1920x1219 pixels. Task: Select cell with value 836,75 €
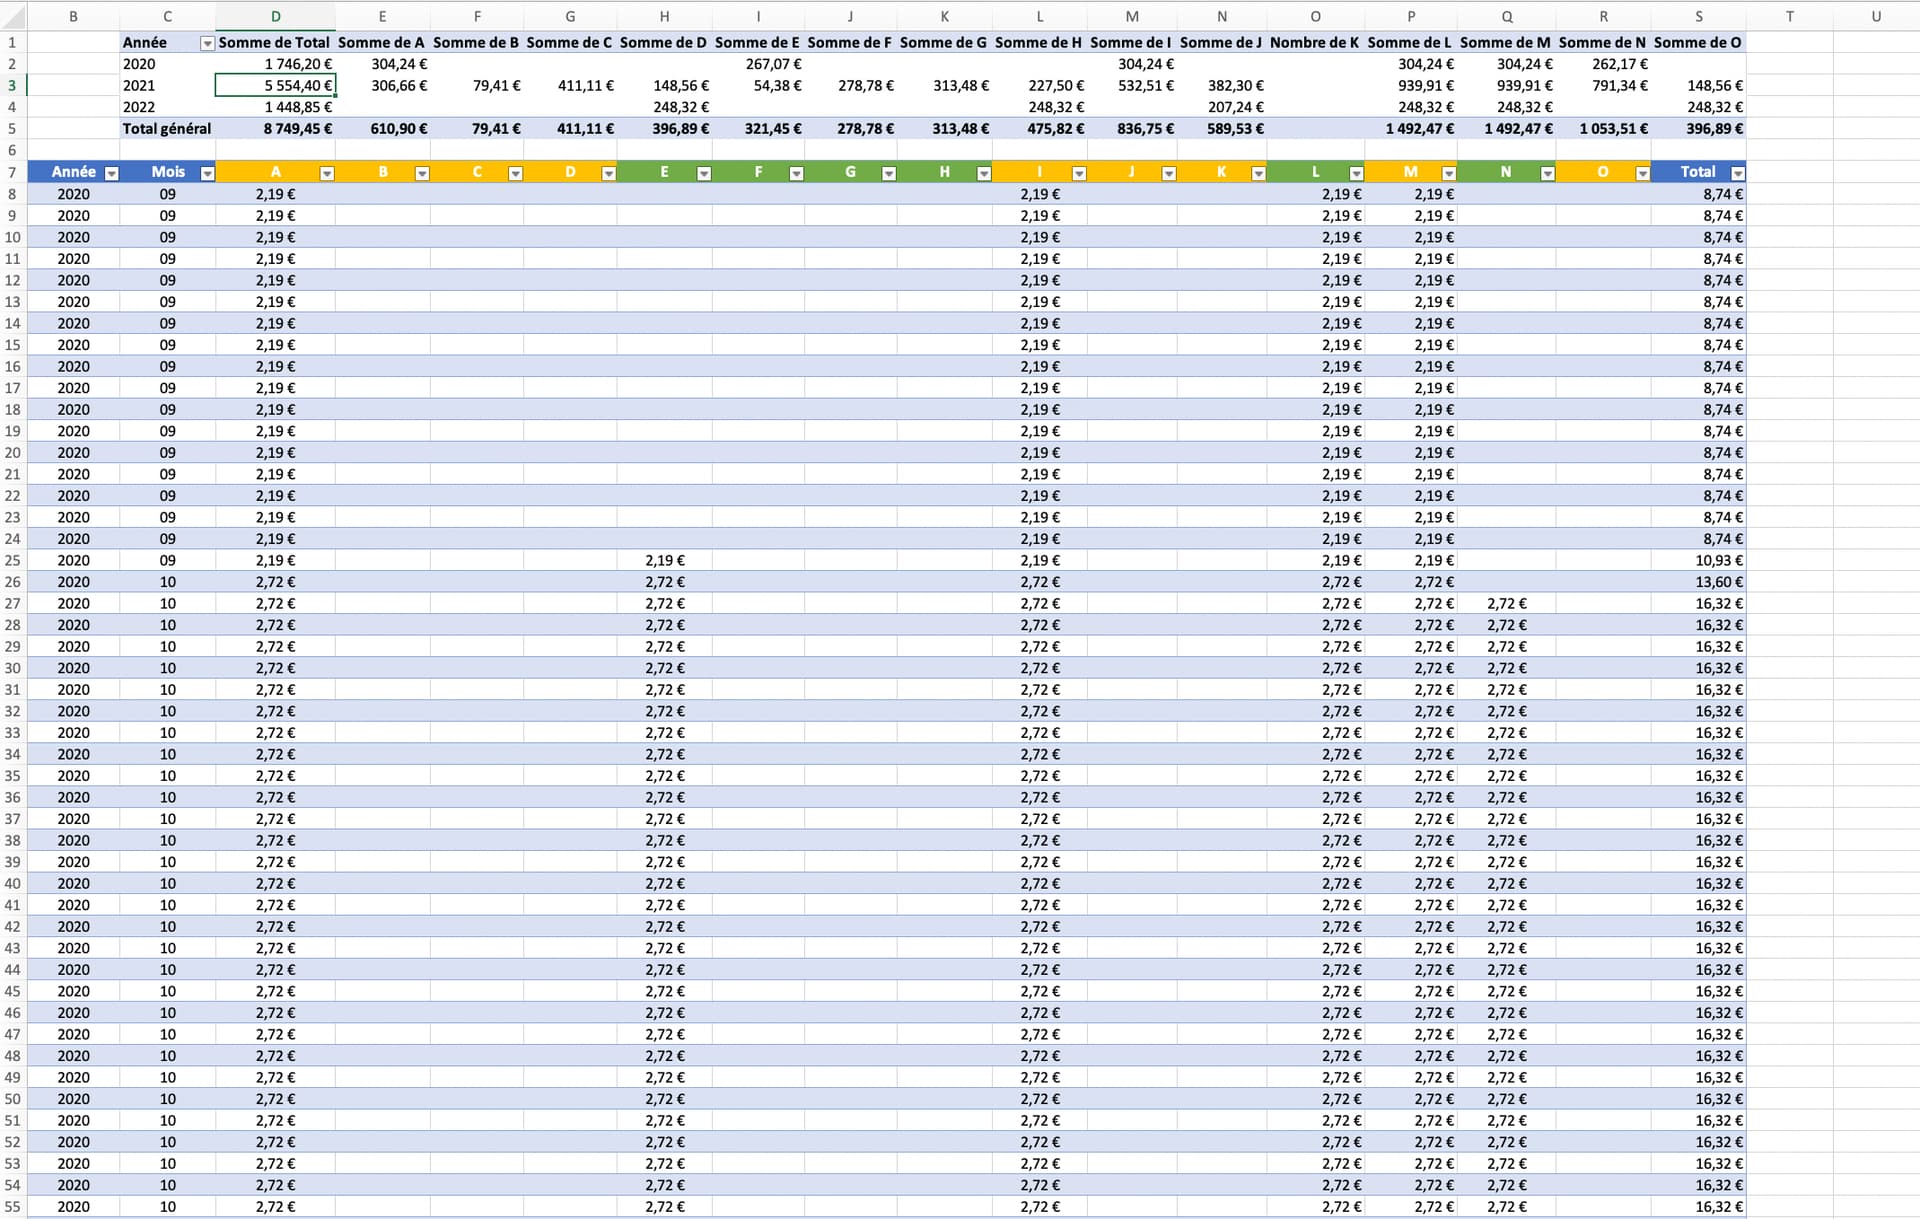point(1131,129)
